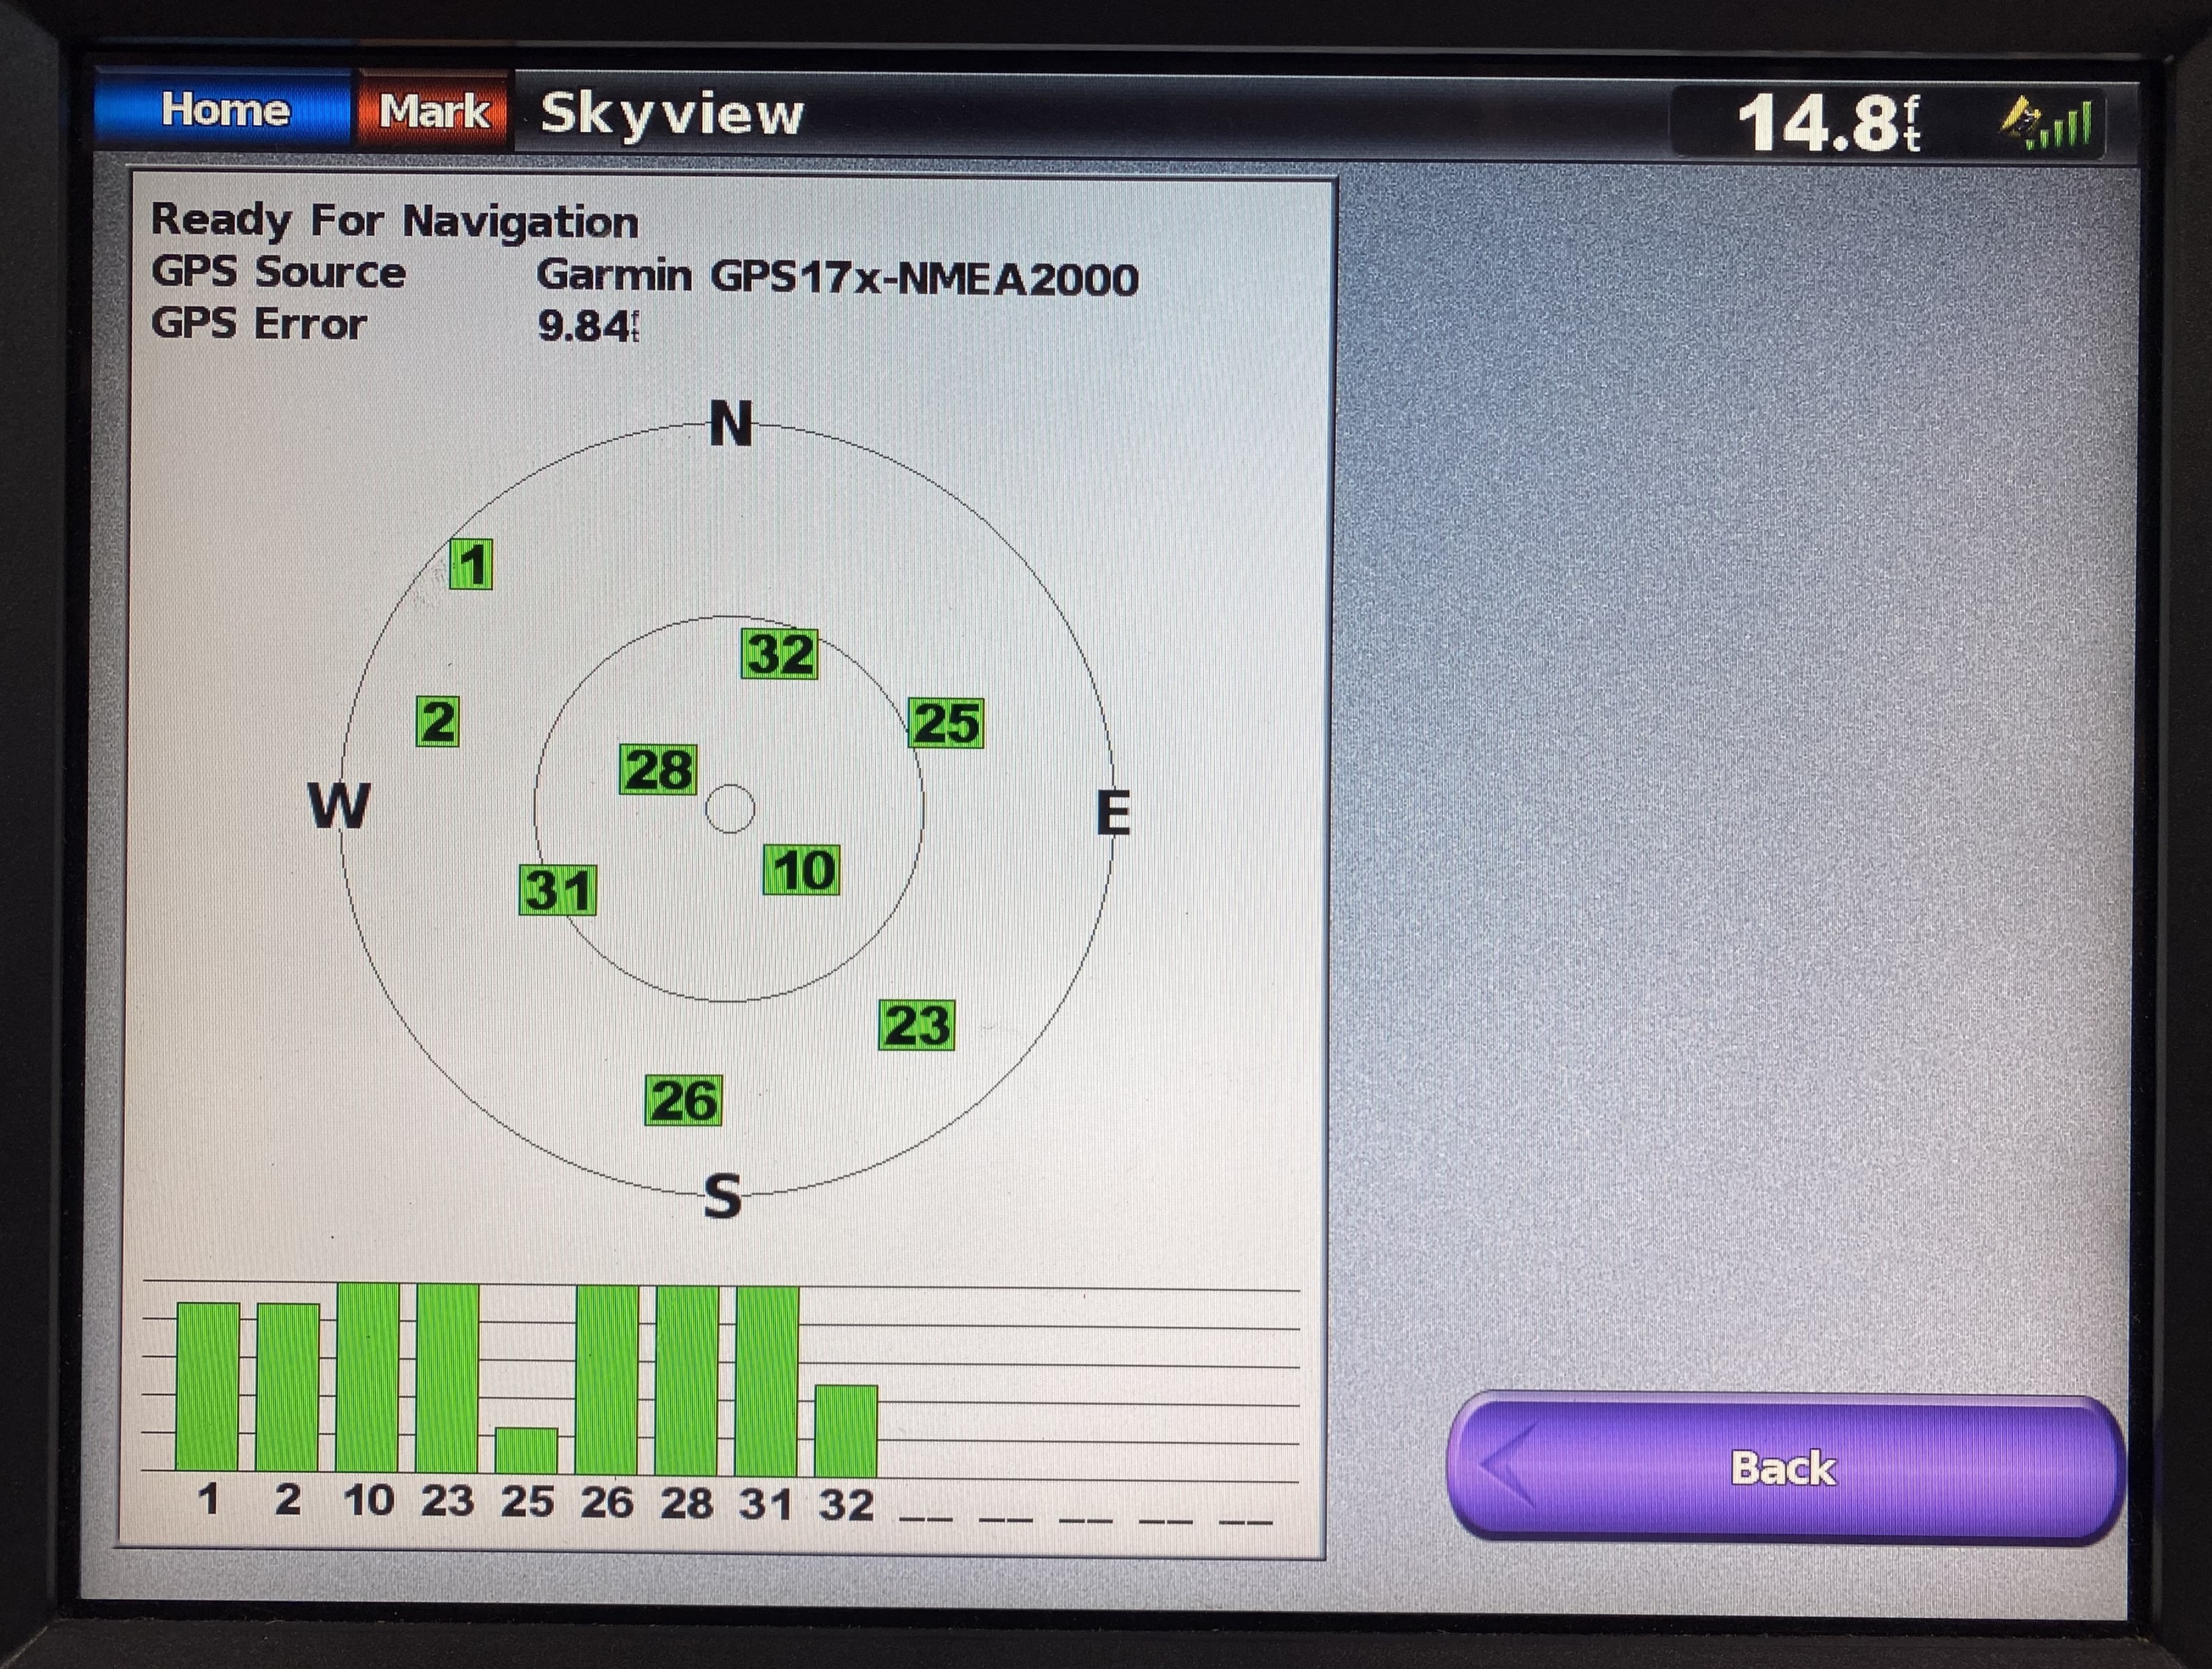Select satellite 23 marker on skyview
This screenshot has height=1669, width=2212.
917,1025
